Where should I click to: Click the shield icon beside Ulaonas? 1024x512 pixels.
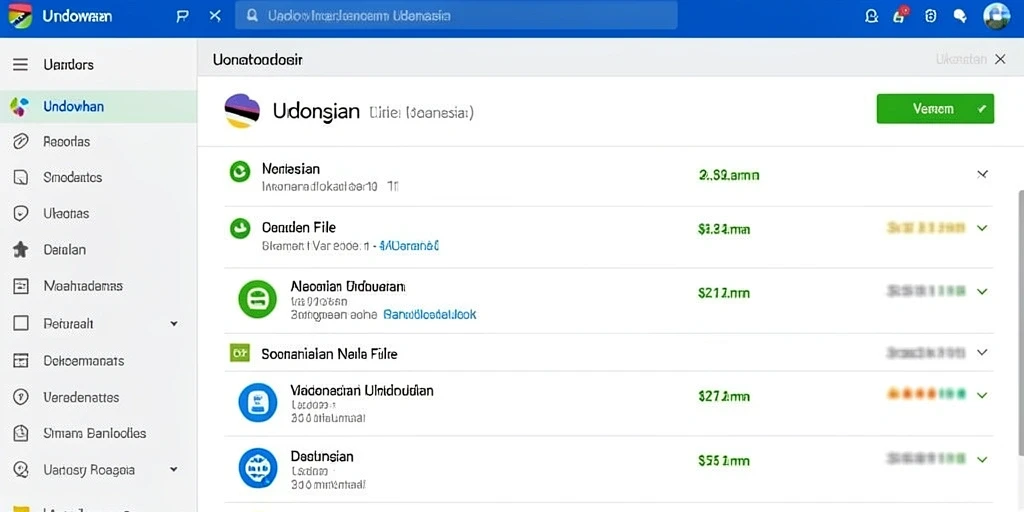pos(21,214)
